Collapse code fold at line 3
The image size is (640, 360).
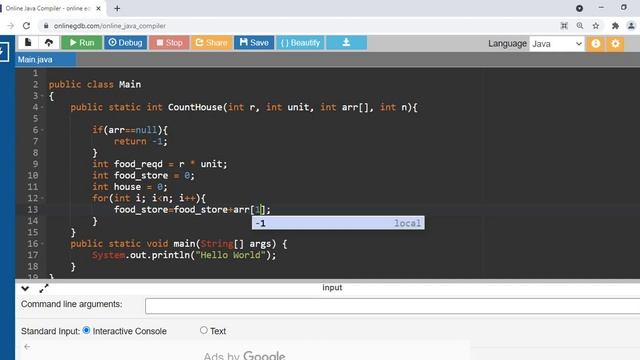pos(42,96)
